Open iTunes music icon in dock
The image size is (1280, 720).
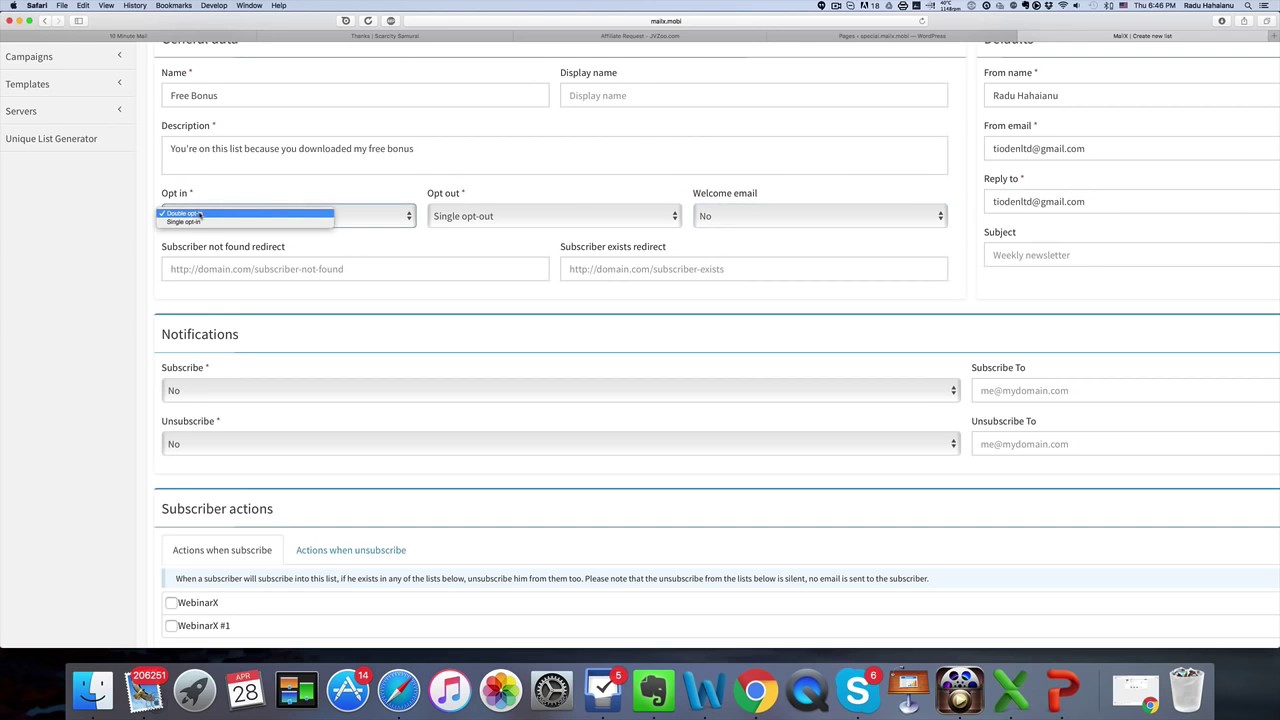tap(450, 691)
